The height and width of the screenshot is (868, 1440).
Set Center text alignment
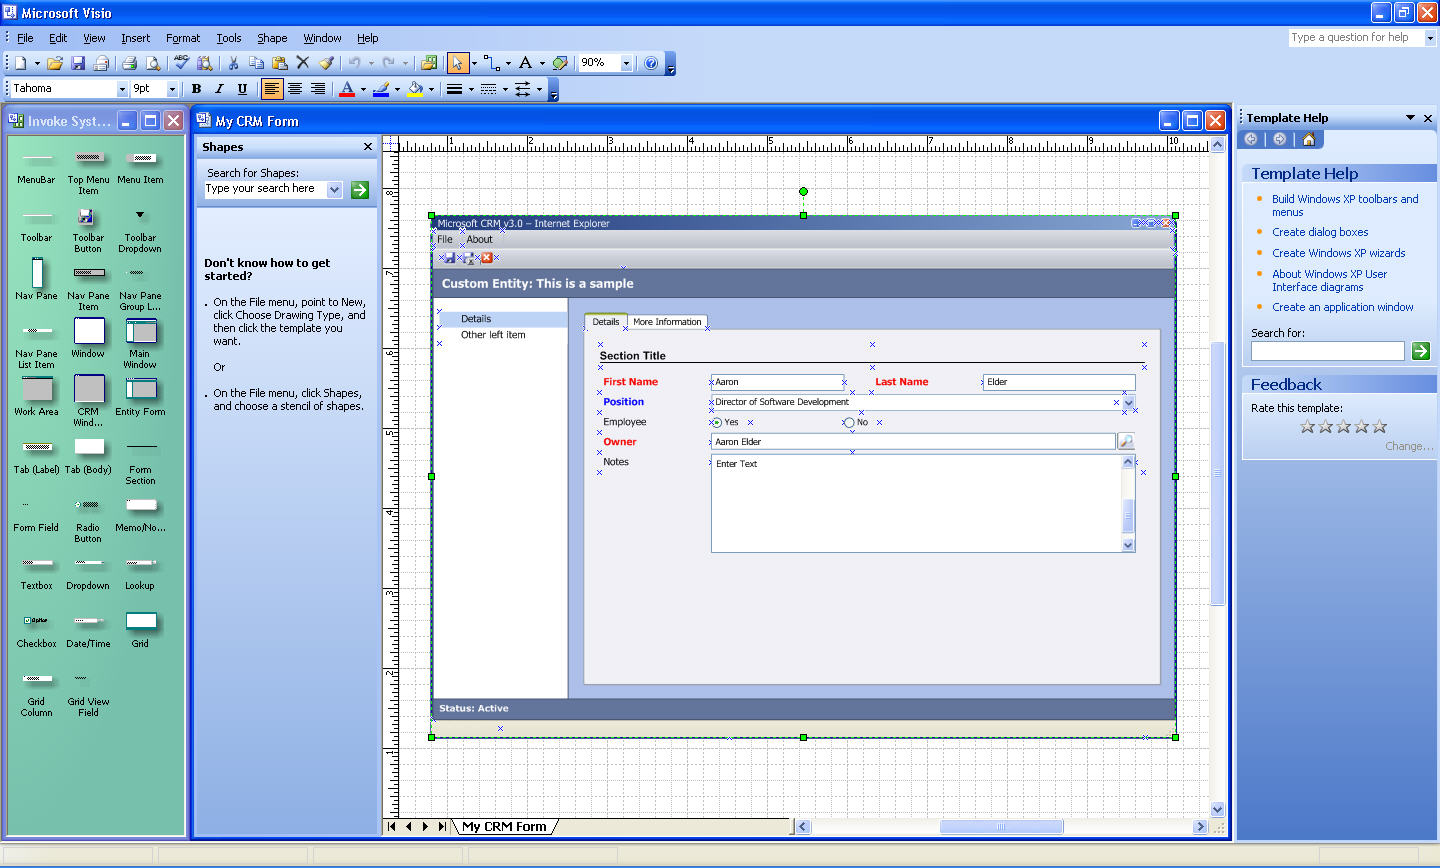click(295, 89)
